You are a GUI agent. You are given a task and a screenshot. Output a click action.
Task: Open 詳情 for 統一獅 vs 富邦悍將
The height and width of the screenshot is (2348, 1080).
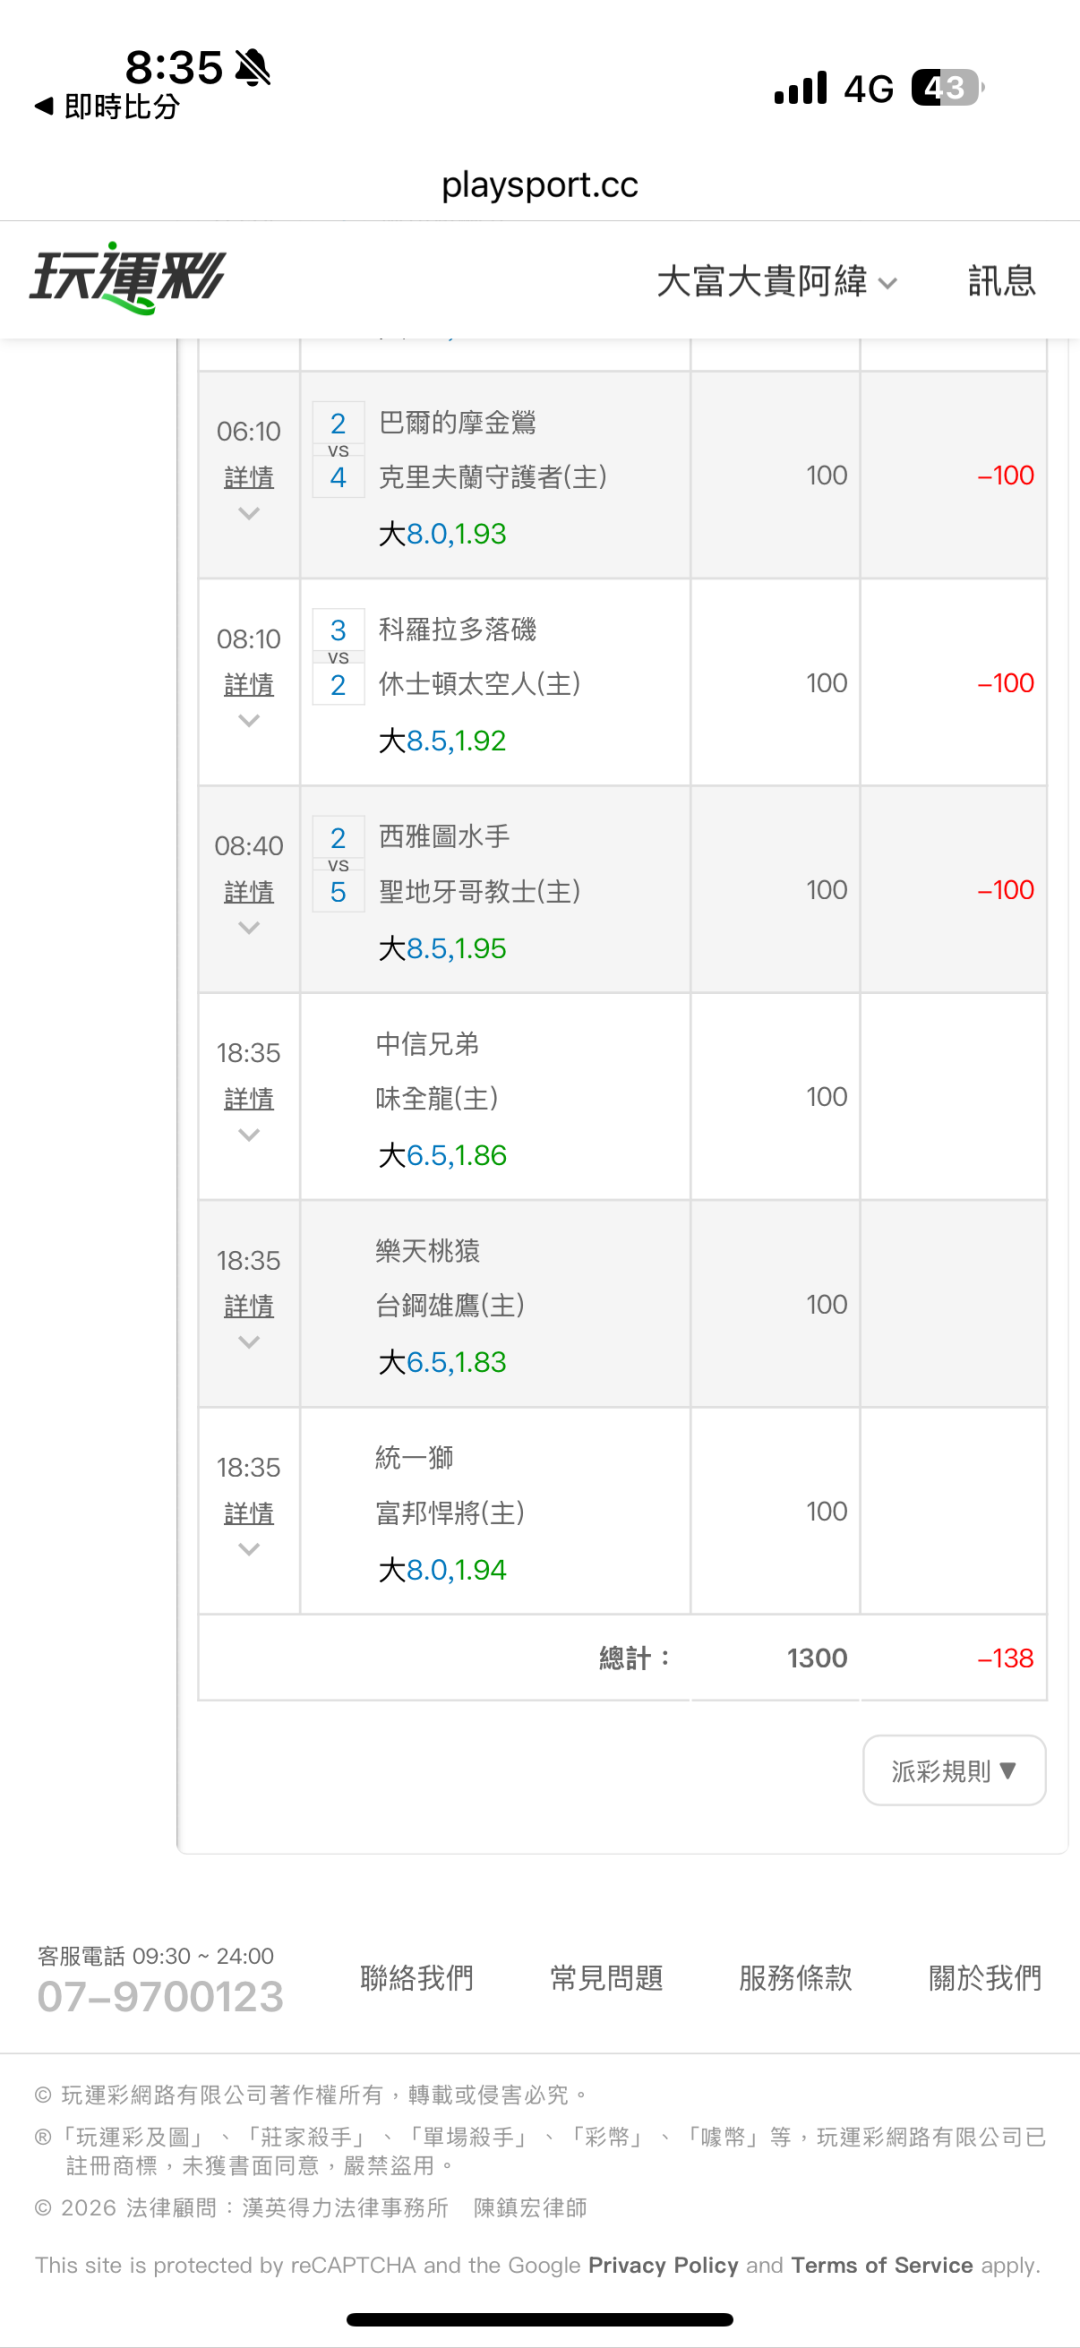point(249,1514)
